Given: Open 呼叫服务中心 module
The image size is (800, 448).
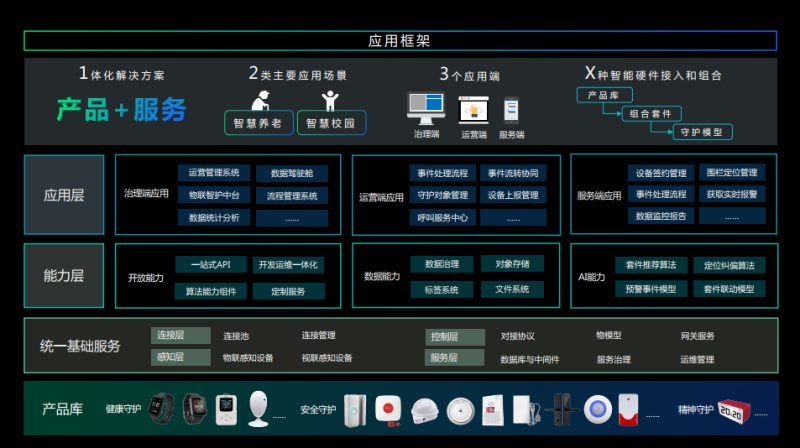Looking at the screenshot, I should (441, 217).
